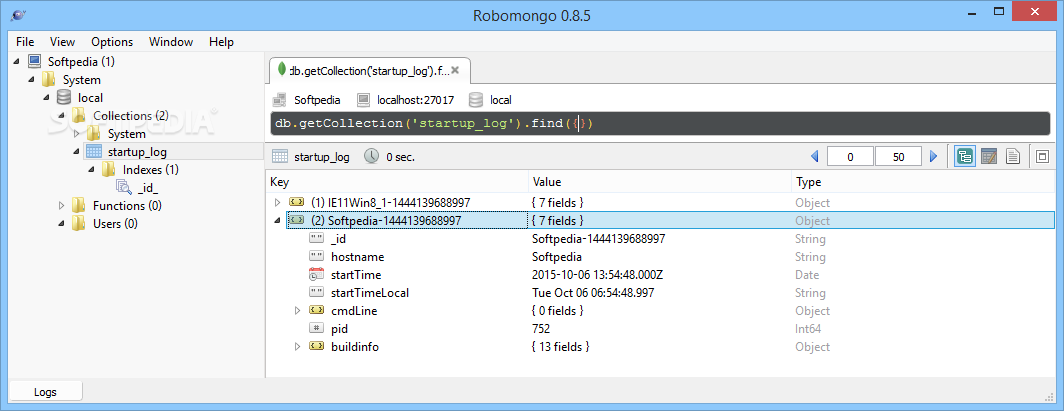Click the local database cylinder icon in tree
The image size is (1064, 411).
(64, 98)
